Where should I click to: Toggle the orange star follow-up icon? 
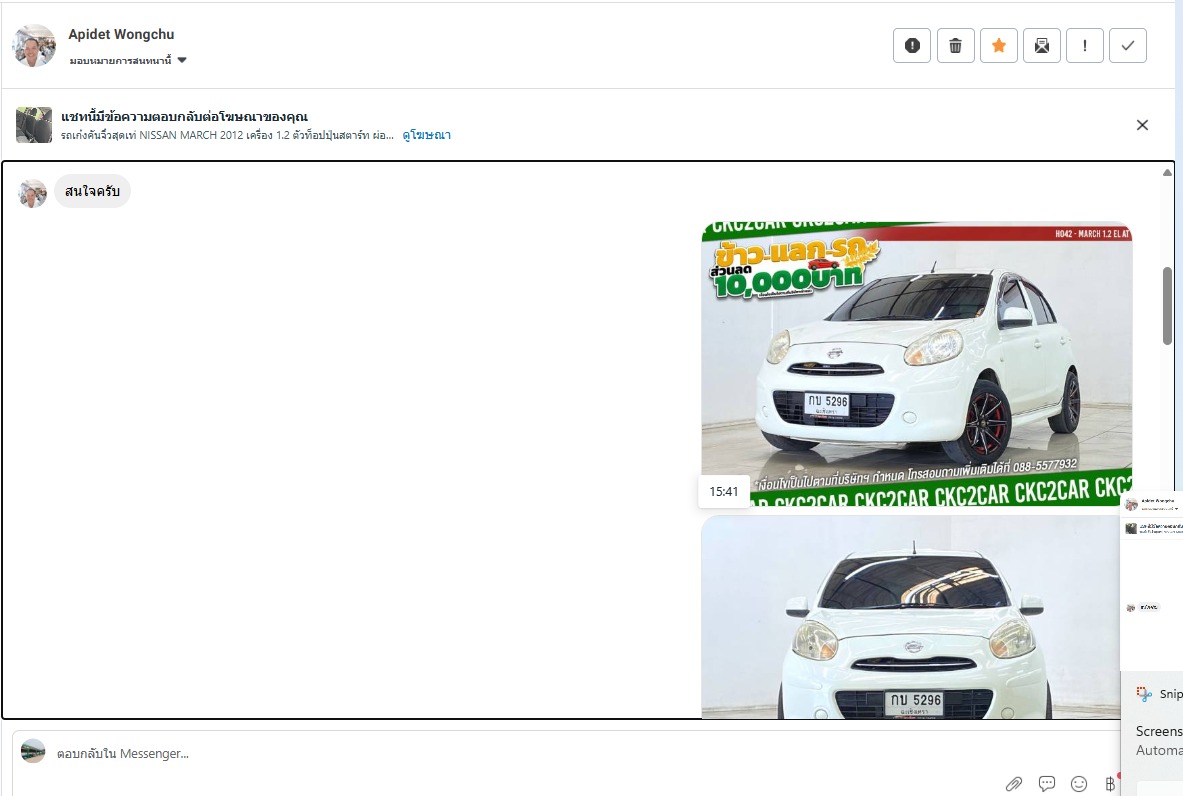(999, 46)
